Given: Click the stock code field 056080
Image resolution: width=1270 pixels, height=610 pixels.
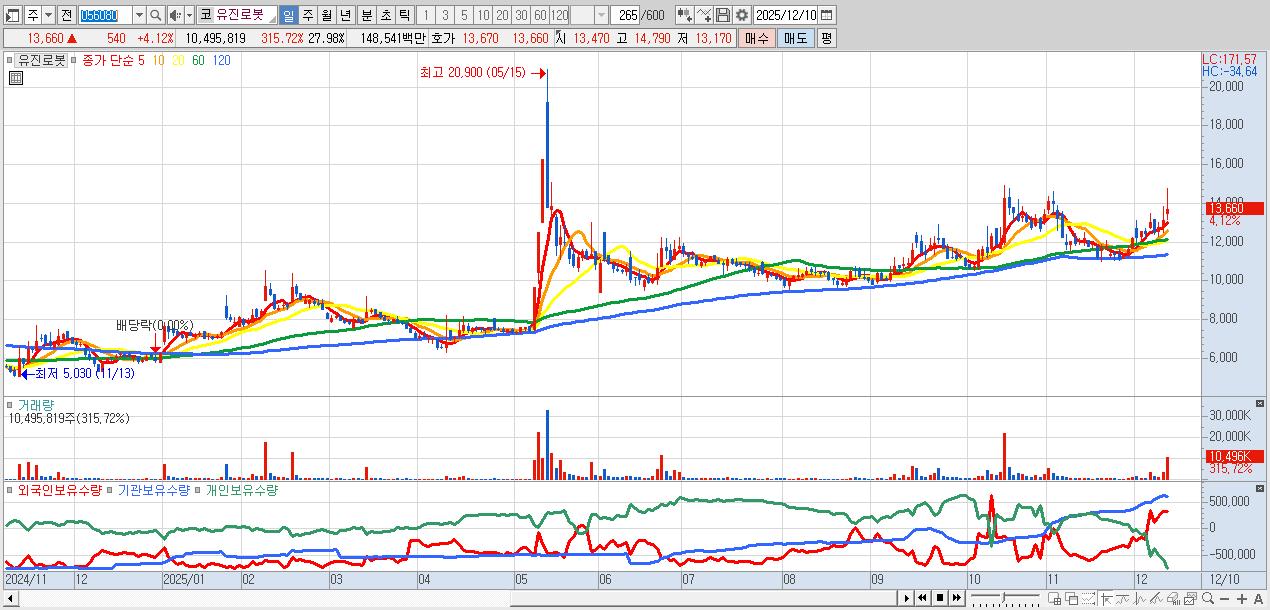Looking at the screenshot, I should [x=105, y=15].
